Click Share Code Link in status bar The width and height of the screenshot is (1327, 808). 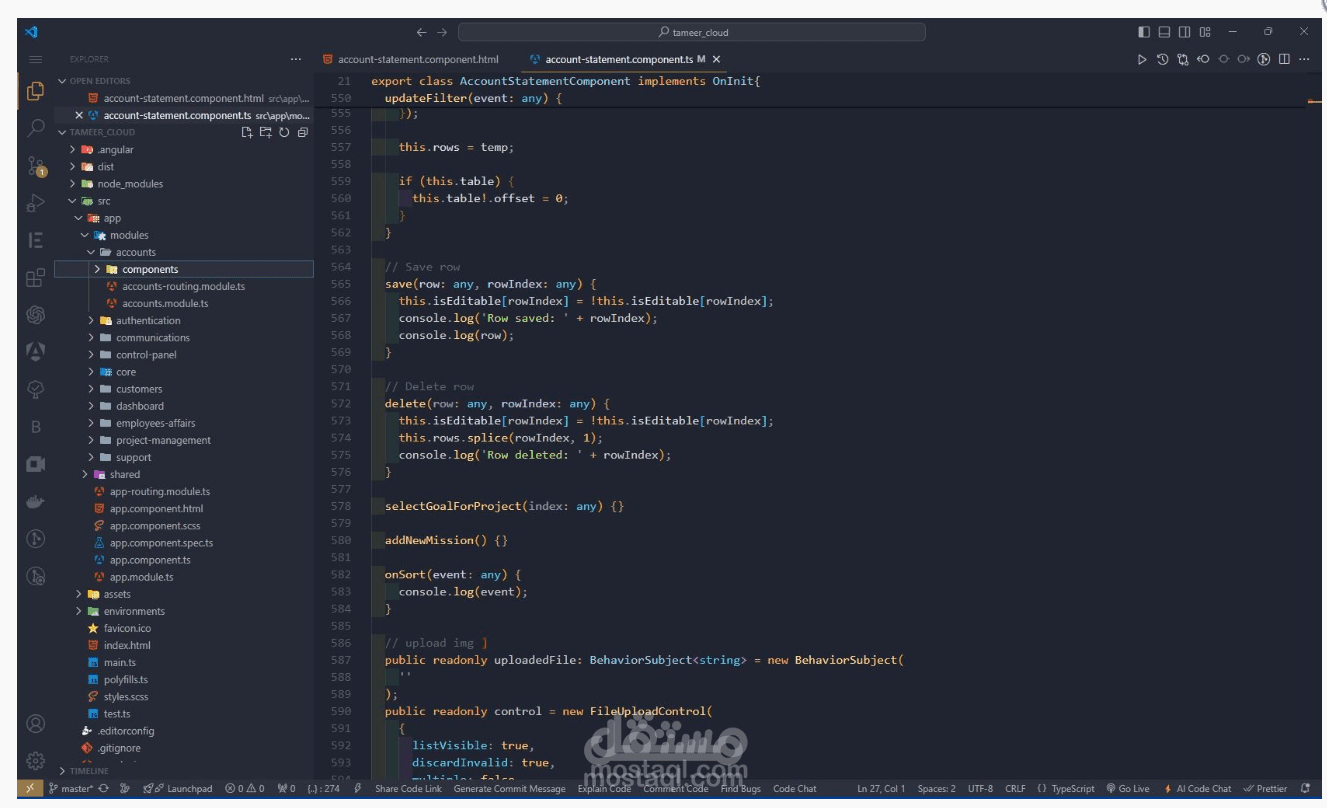(408, 788)
